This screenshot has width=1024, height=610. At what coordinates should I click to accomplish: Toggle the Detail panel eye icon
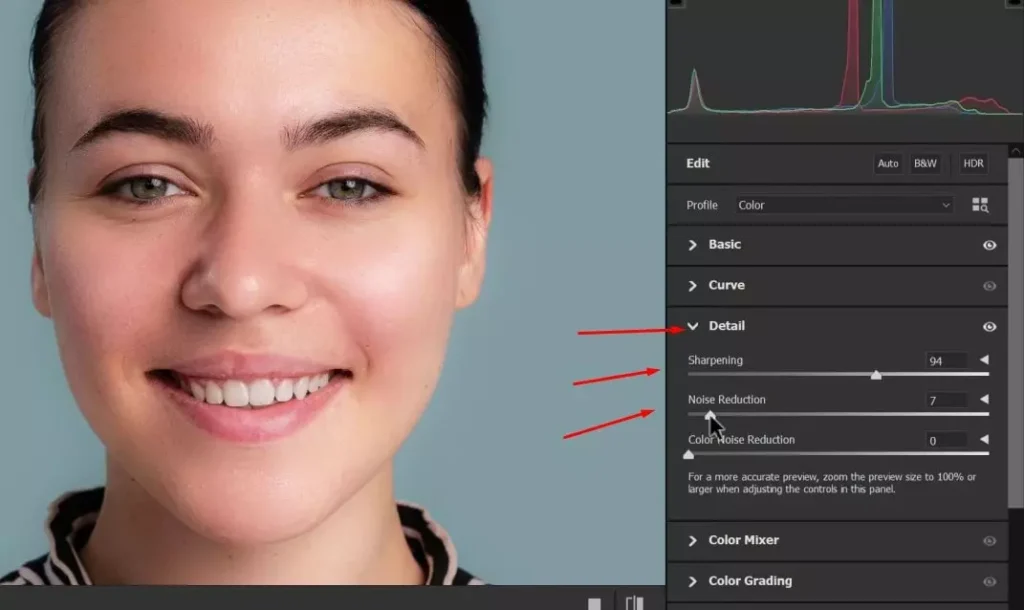989,326
